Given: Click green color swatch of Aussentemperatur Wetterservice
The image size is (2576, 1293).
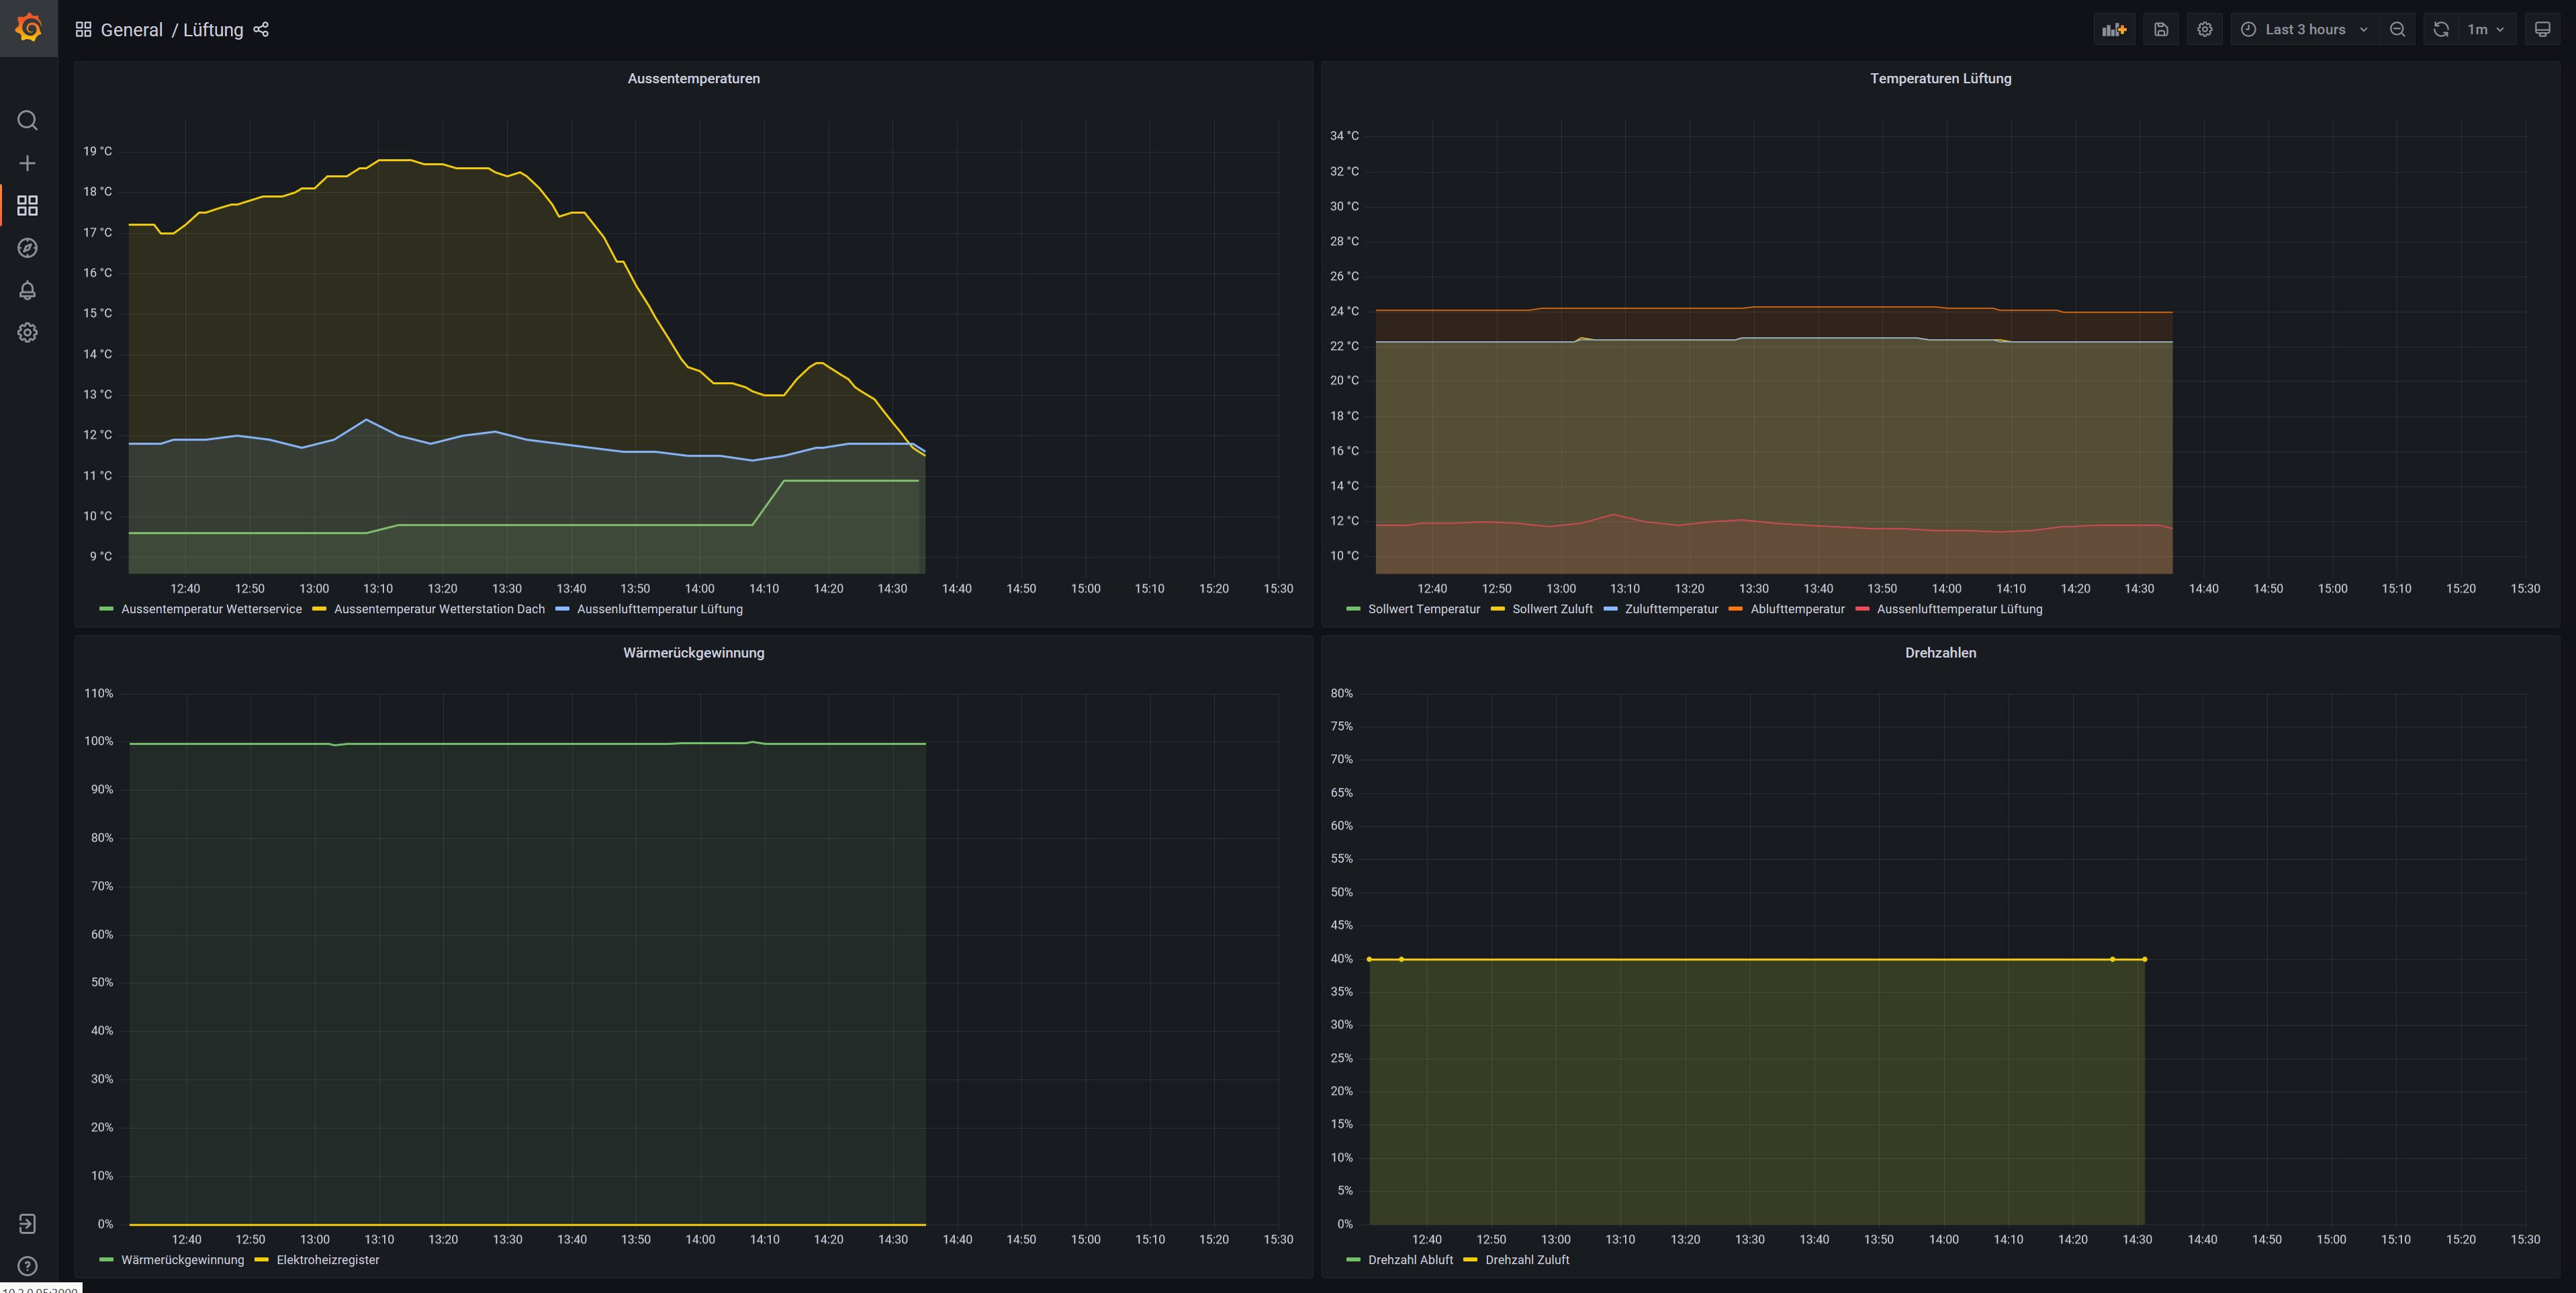Looking at the screenshot, I should (x=106, y=609).
